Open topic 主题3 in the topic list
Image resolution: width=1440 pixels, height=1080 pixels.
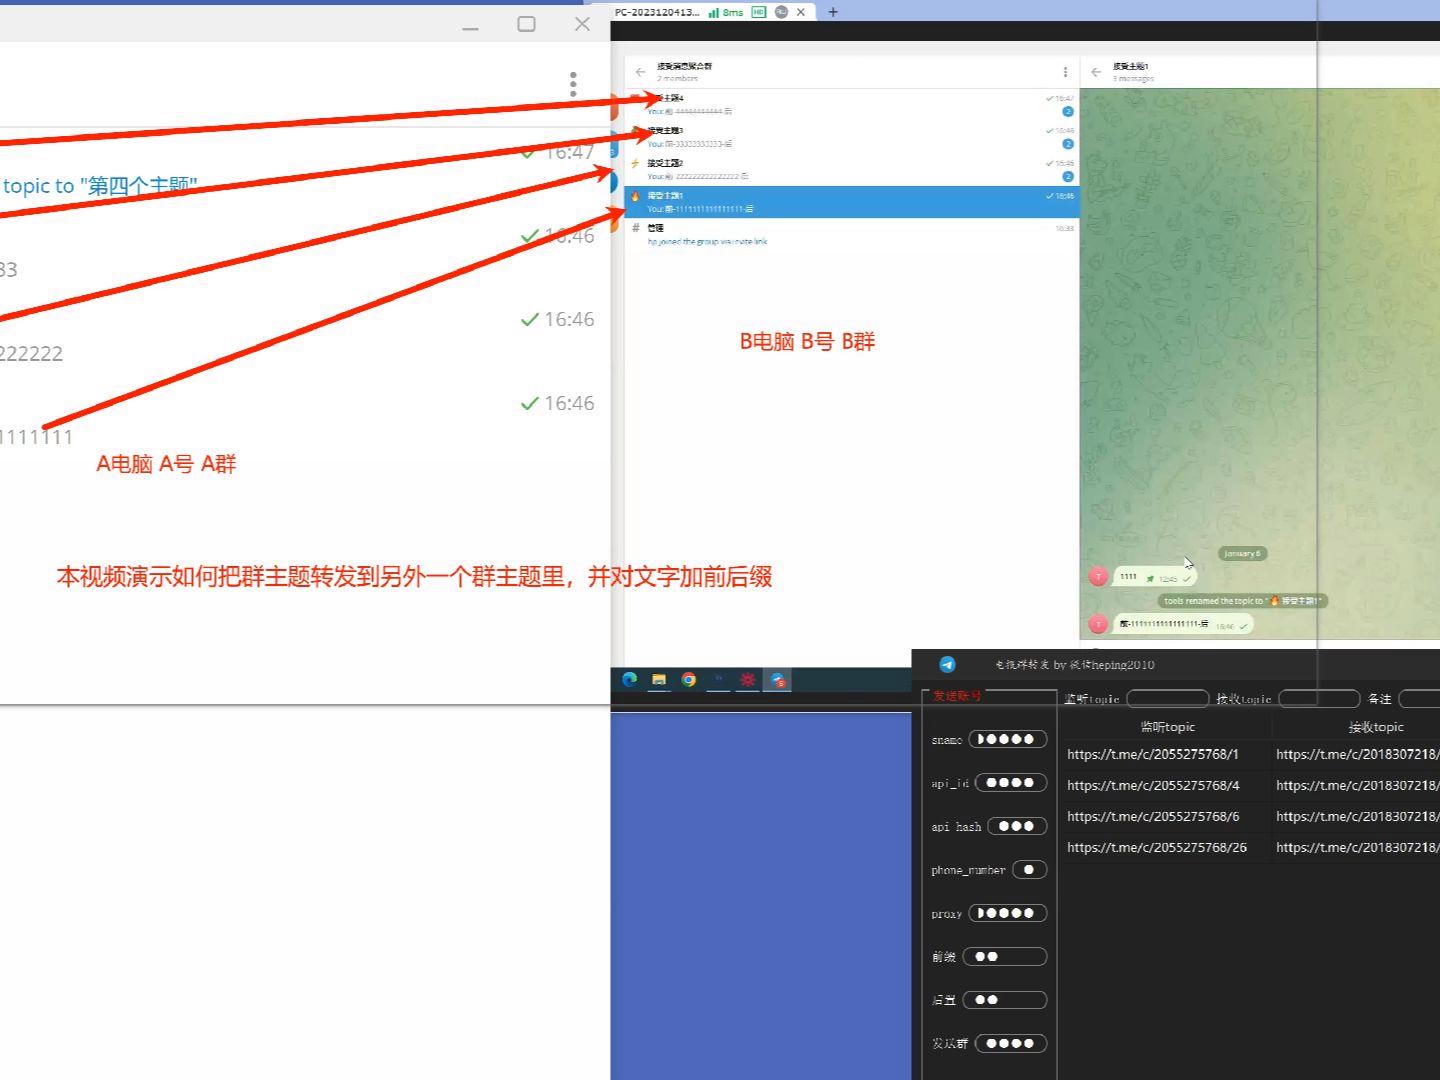pyautogui.click(x=851, y=137)
